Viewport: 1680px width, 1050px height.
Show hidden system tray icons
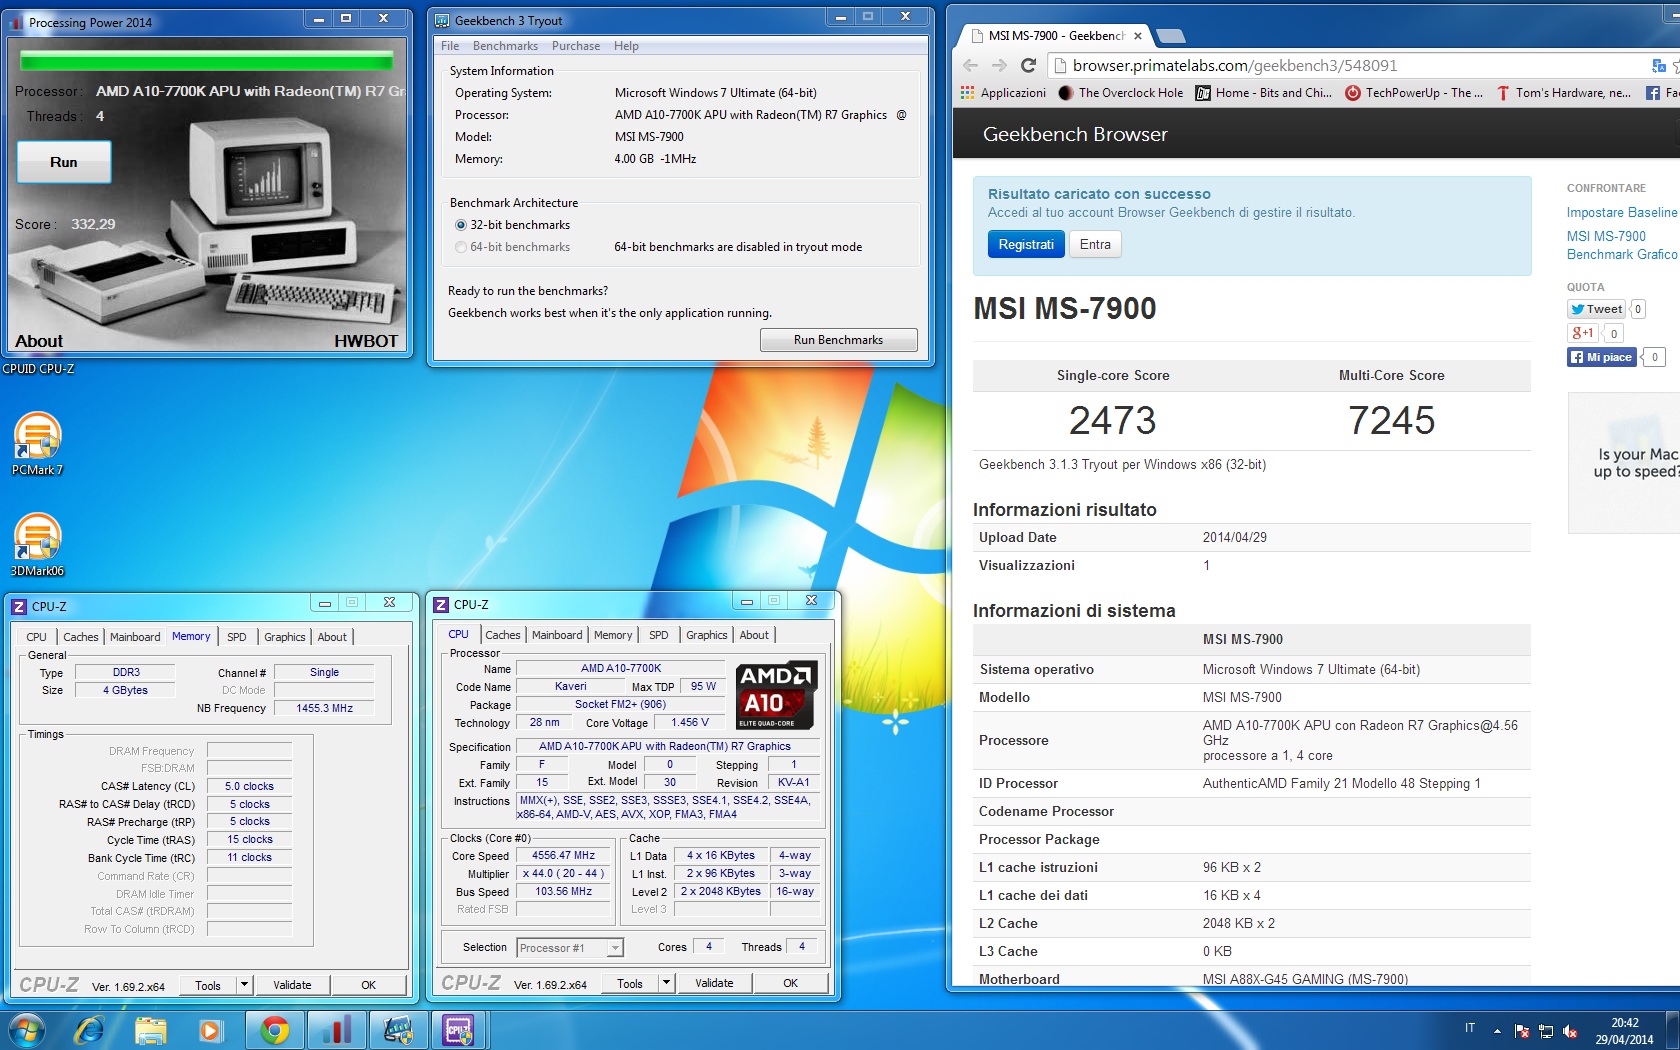click(1497, 1031)
